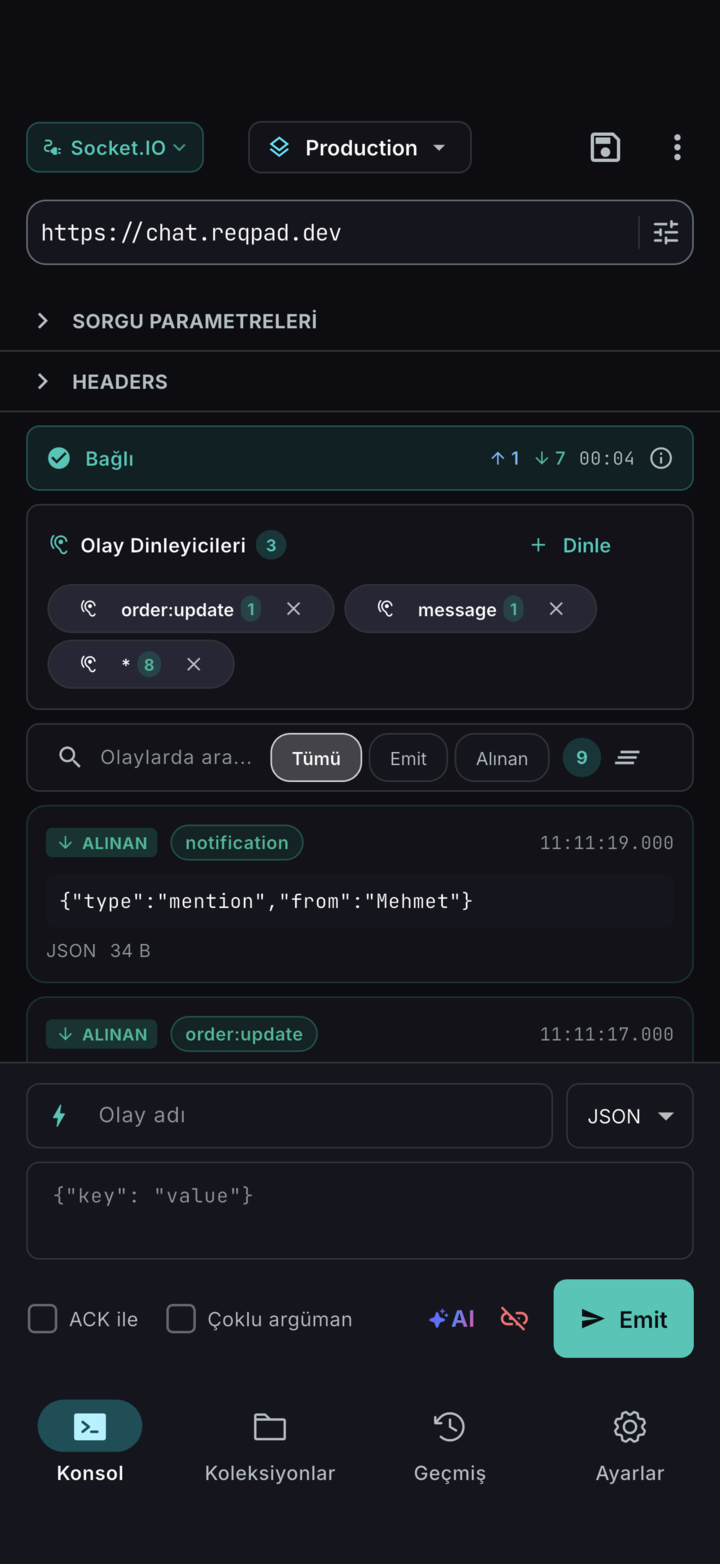Enable the Çoklu argüman checkbox

pyautogui.click(x=181, y=1319)
